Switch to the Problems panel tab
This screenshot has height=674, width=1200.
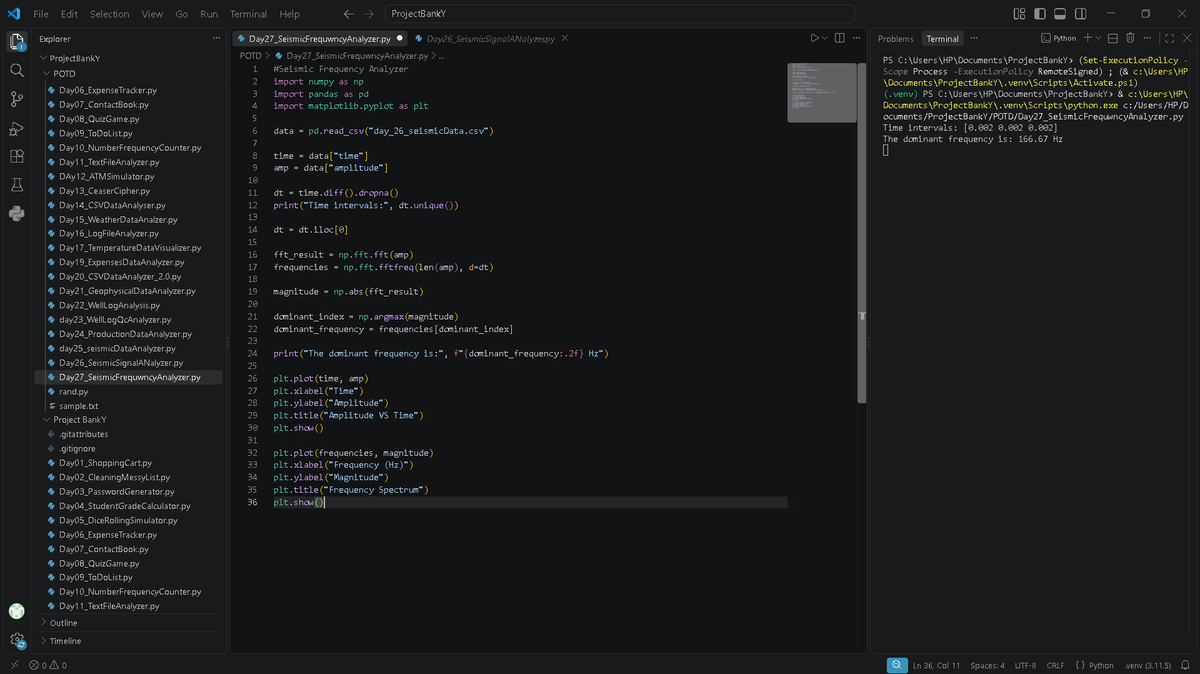(x=895, y=39)
